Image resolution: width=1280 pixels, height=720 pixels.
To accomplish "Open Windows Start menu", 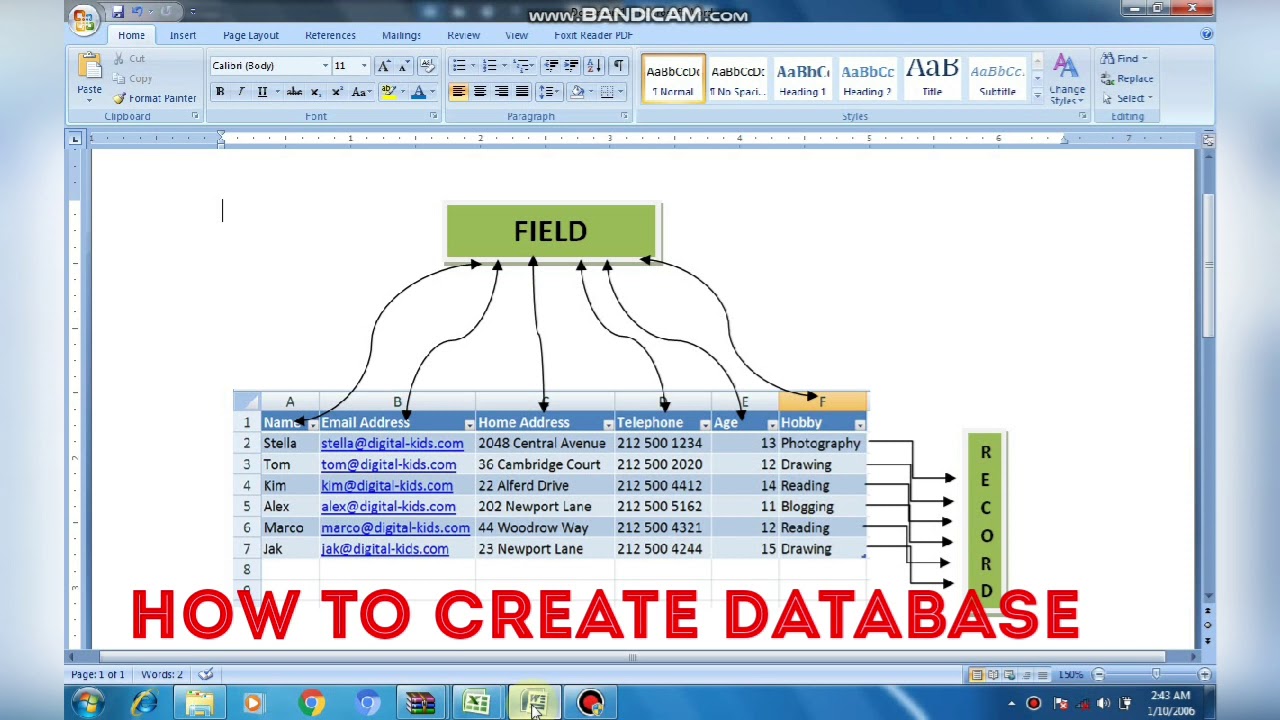I will tap(88, 703).
